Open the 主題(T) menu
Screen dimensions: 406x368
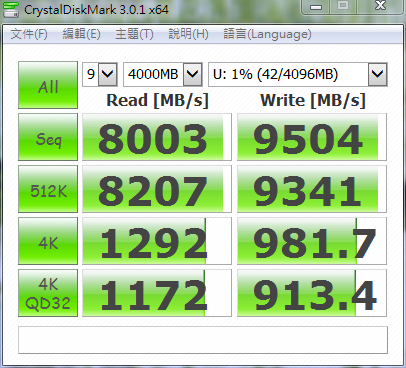[x=134, y=34]
